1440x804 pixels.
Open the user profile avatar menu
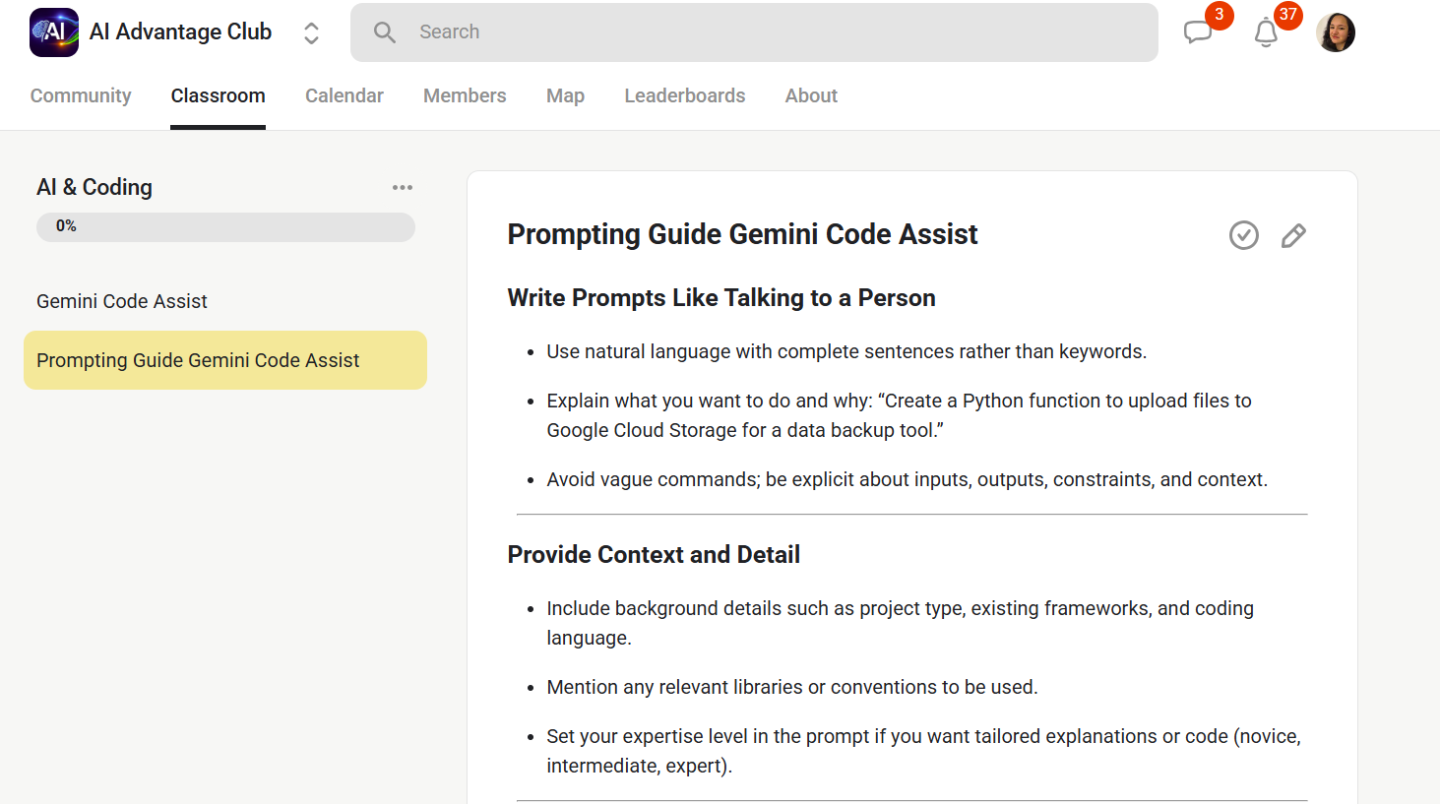coord(1335,32)
